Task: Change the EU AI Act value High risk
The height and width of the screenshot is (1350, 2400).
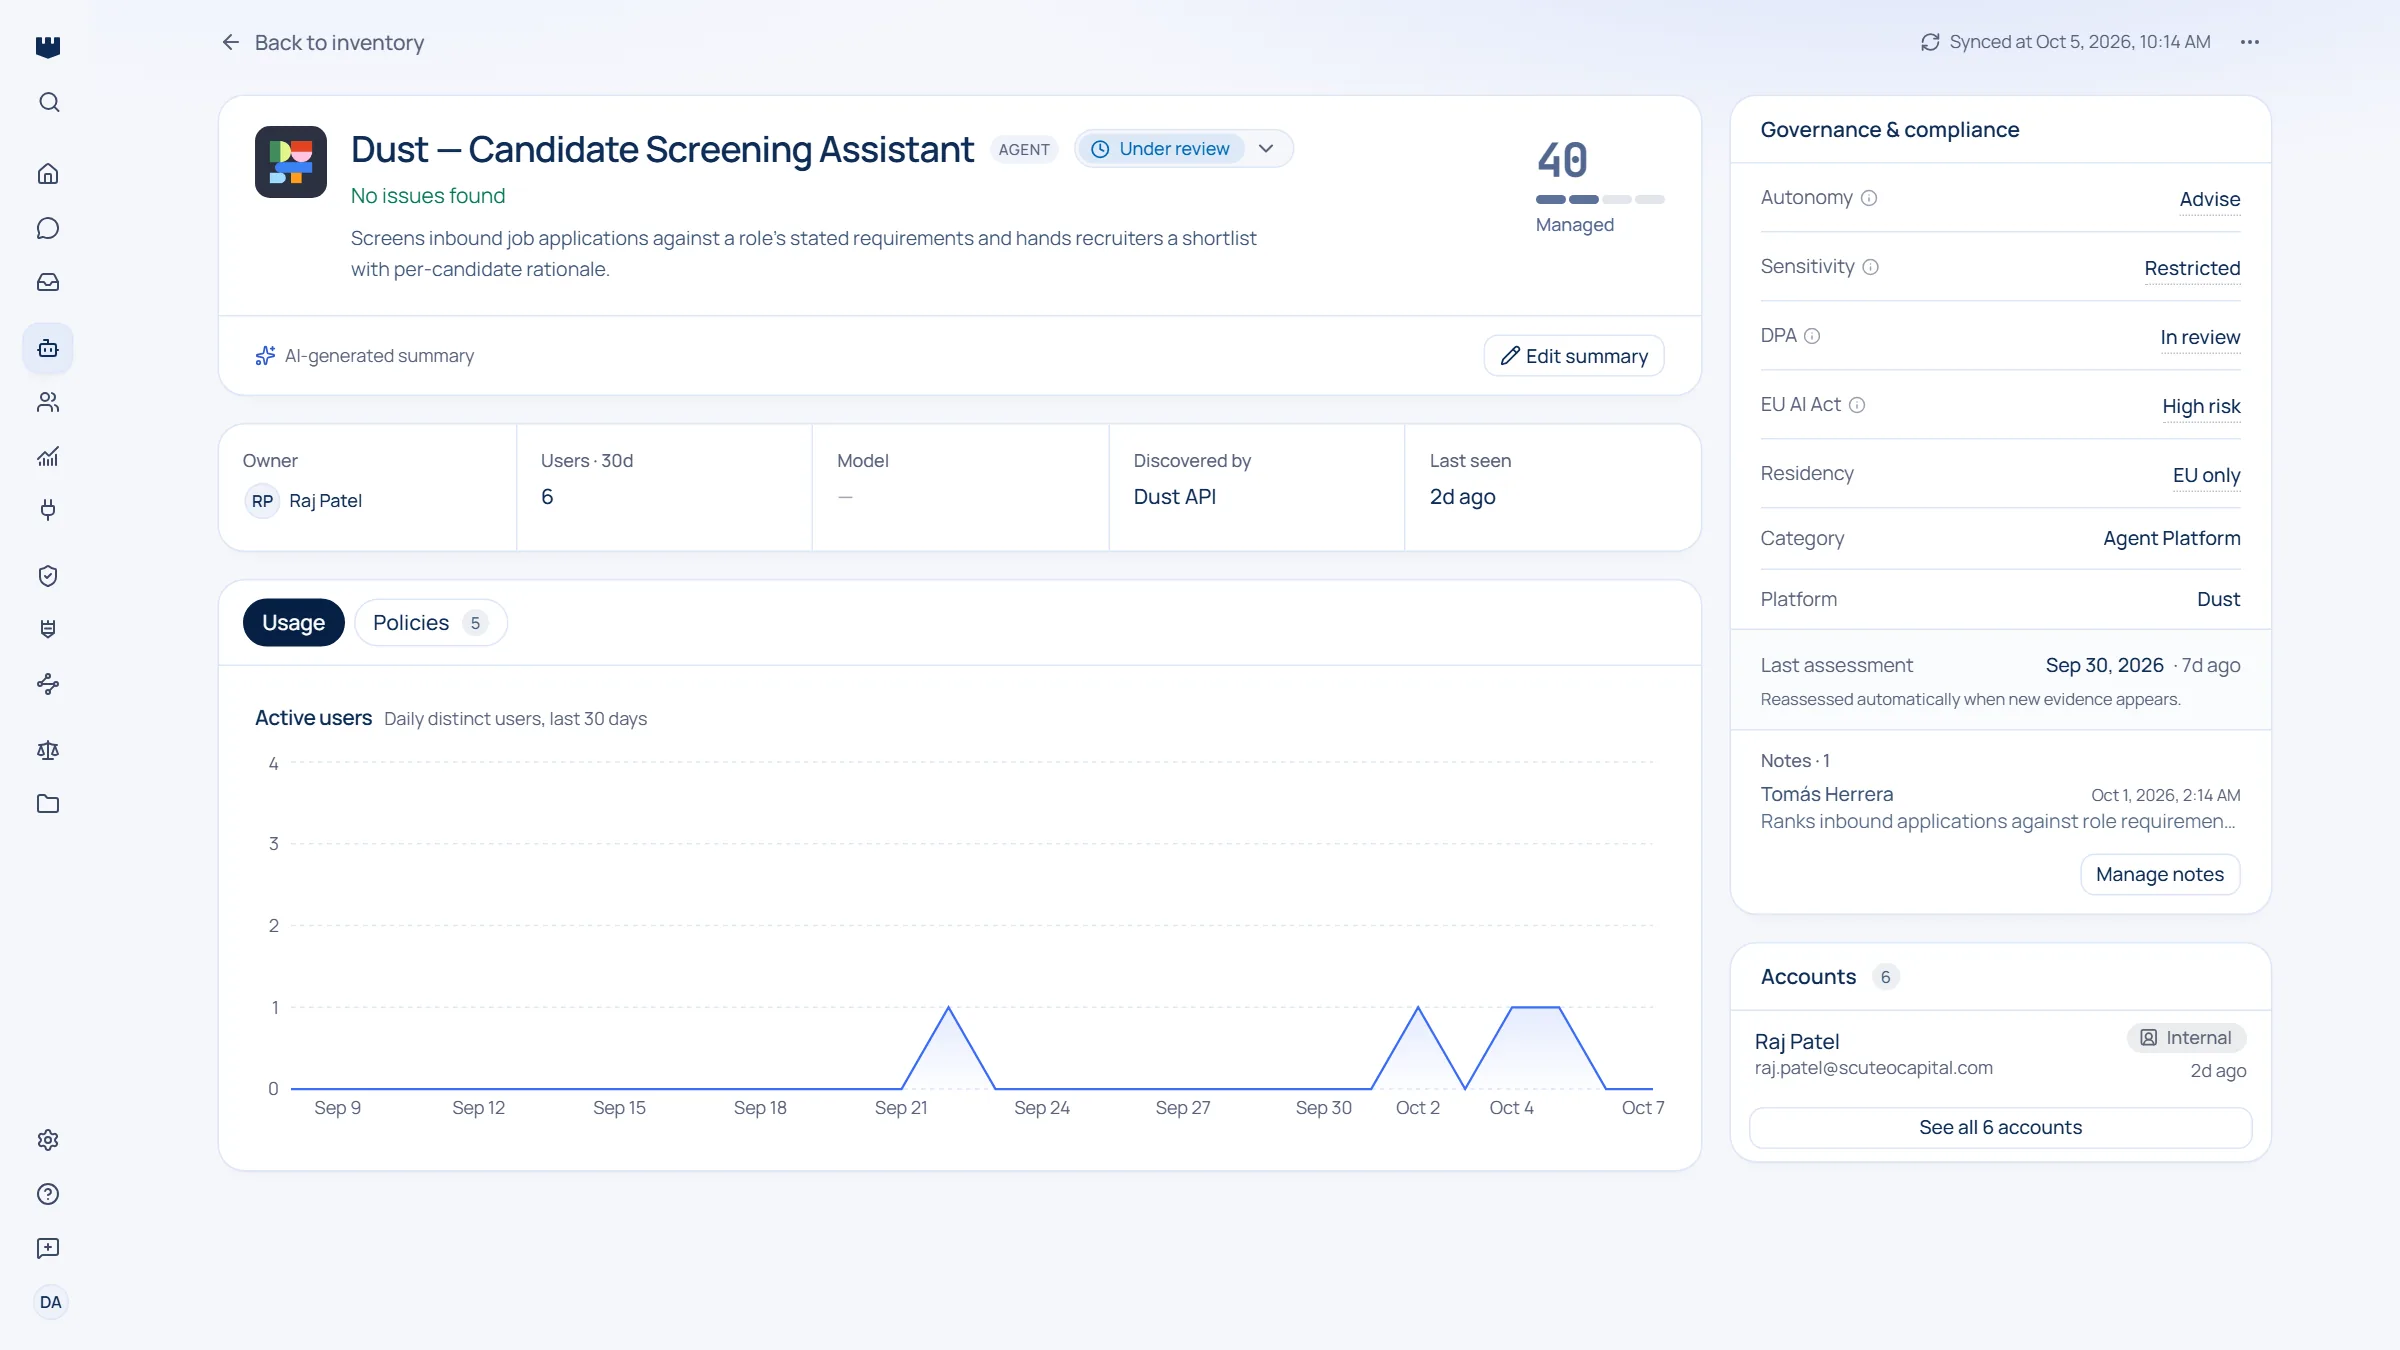Action: (2201, 406)
